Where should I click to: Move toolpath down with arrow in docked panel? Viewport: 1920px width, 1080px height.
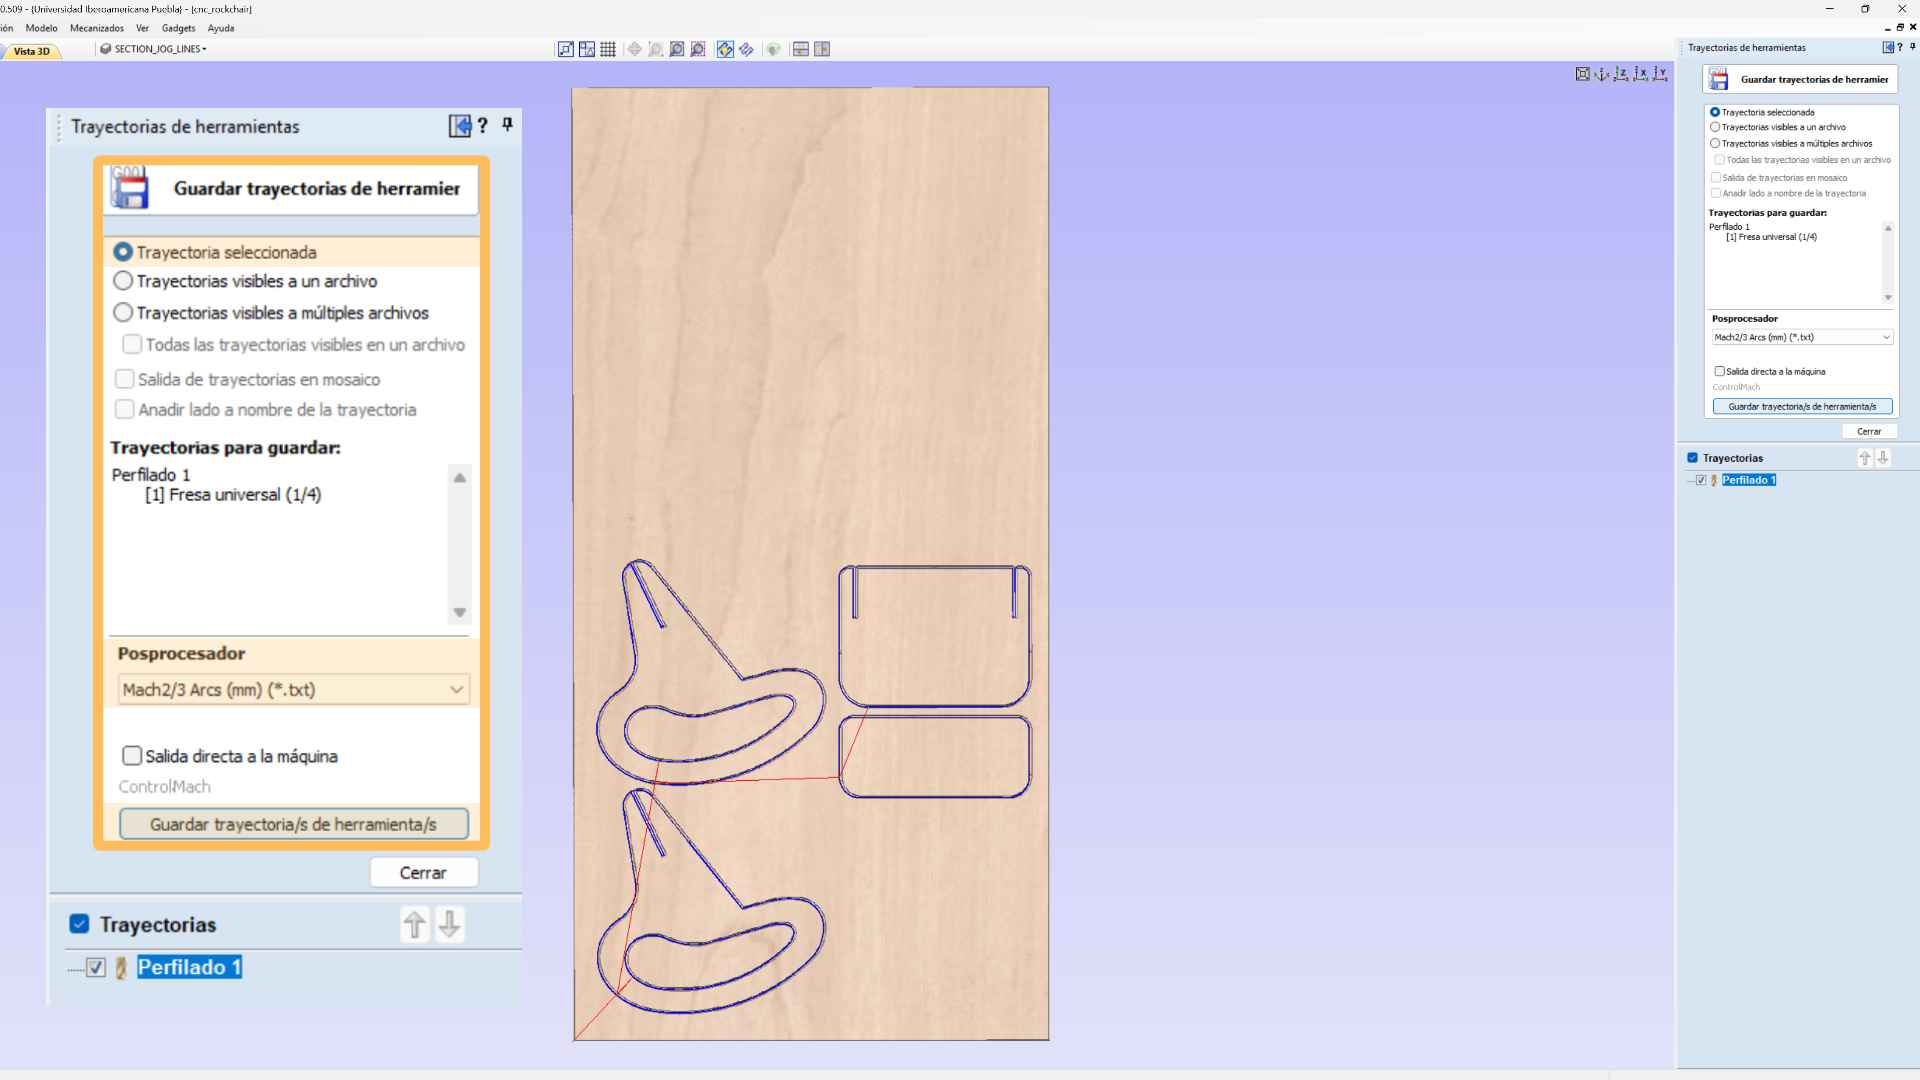click(x=1883, y=458)
